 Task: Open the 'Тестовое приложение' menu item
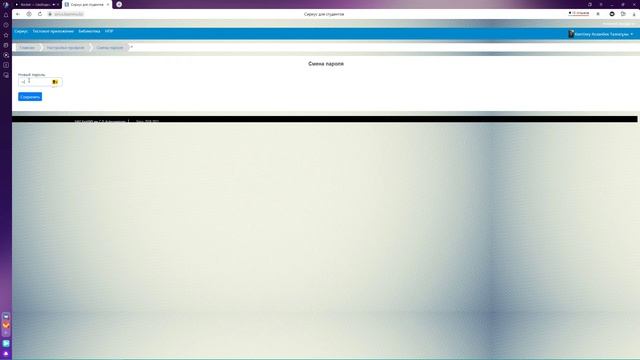click(x=53, y=31)
